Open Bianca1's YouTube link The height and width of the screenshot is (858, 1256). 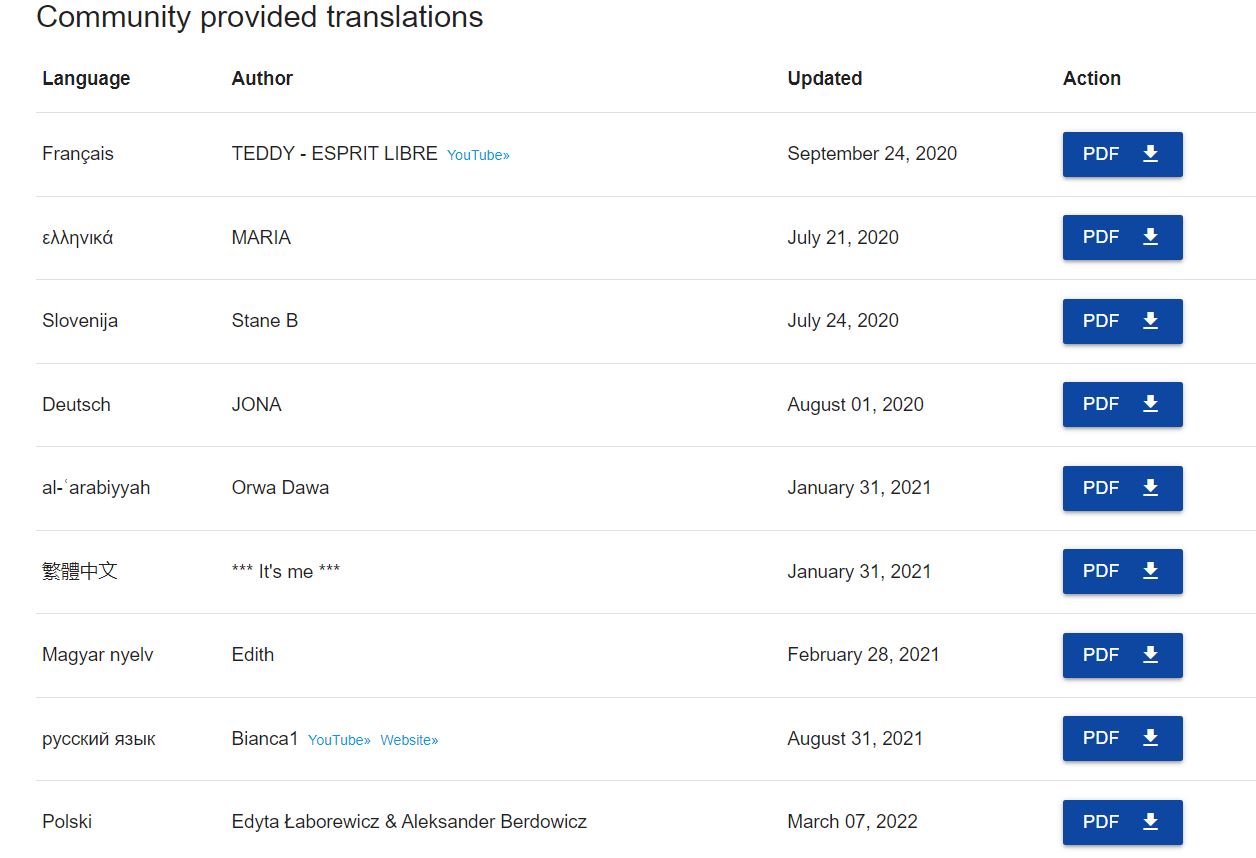(339, 740)
